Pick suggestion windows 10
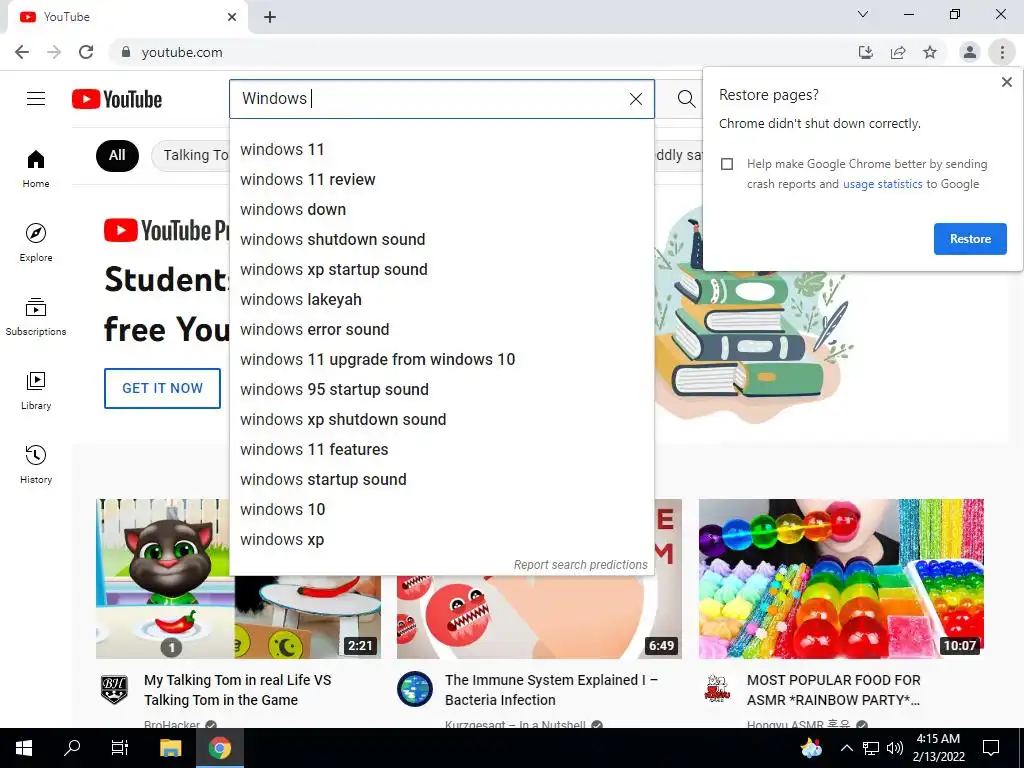The image size is (1024, 768). click(x=442, y=510)
